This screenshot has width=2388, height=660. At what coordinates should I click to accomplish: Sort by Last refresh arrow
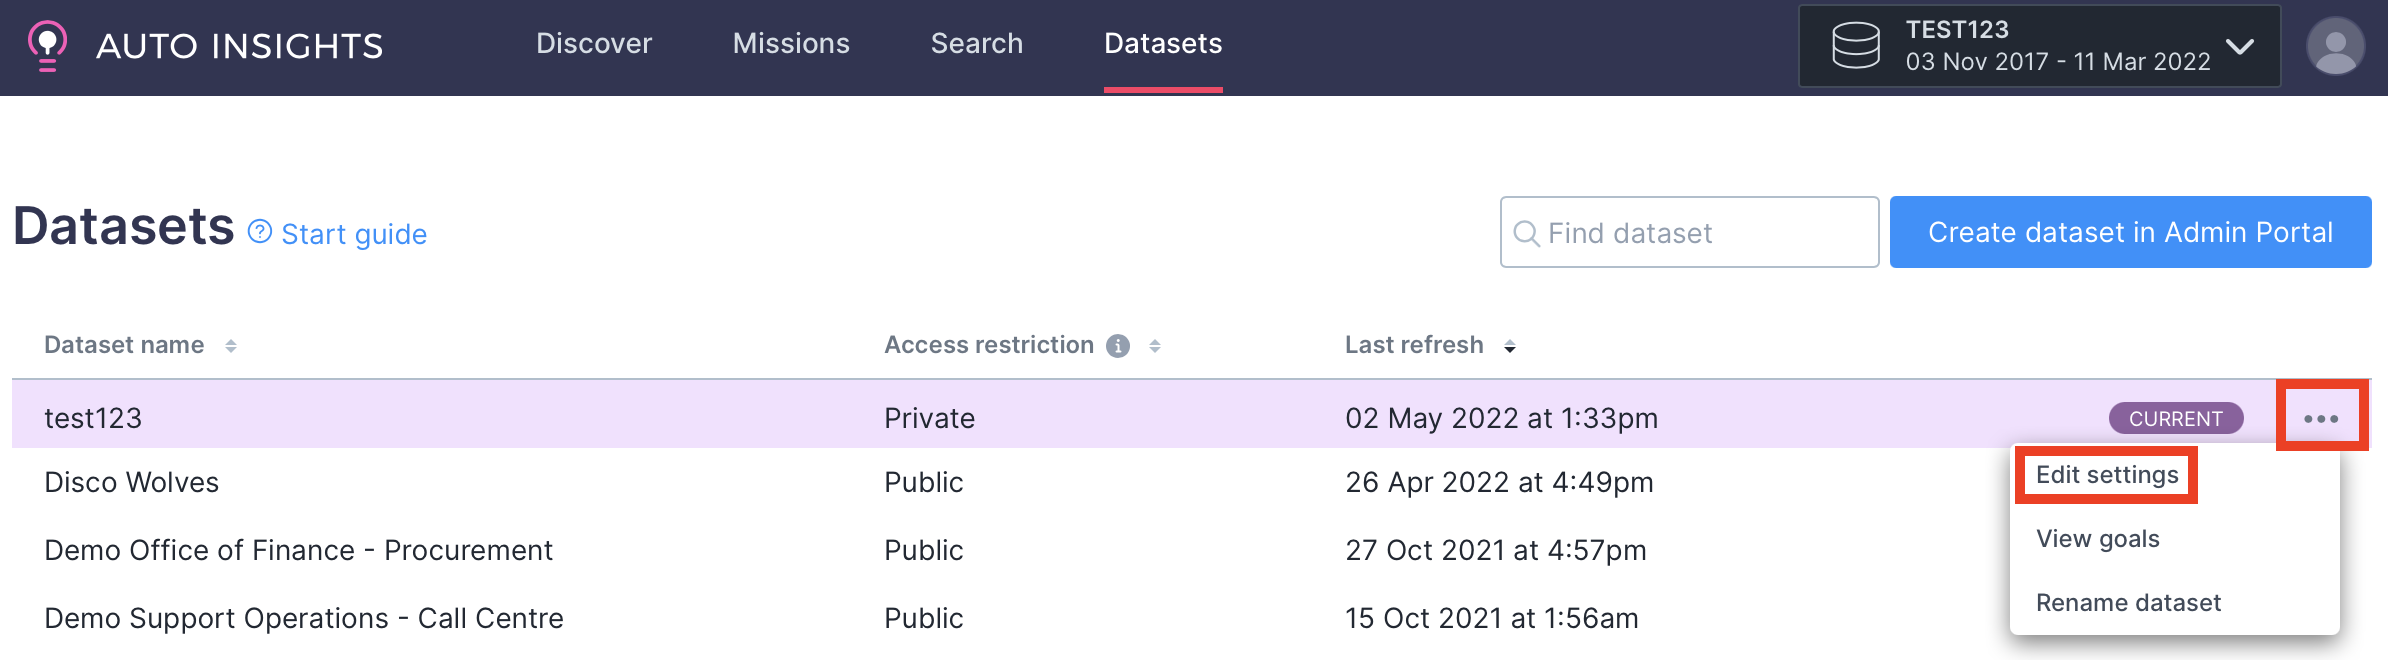click(x=1510, y=346)
